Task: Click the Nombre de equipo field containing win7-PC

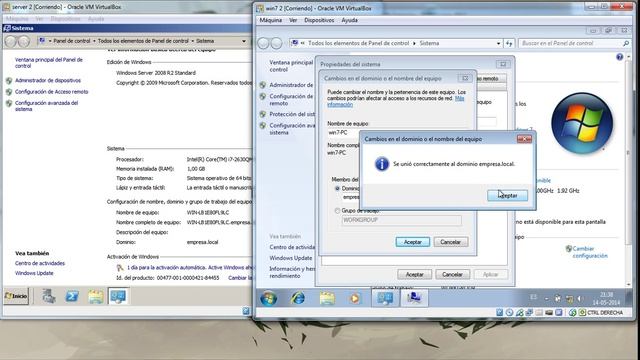Action: (343, 133)
